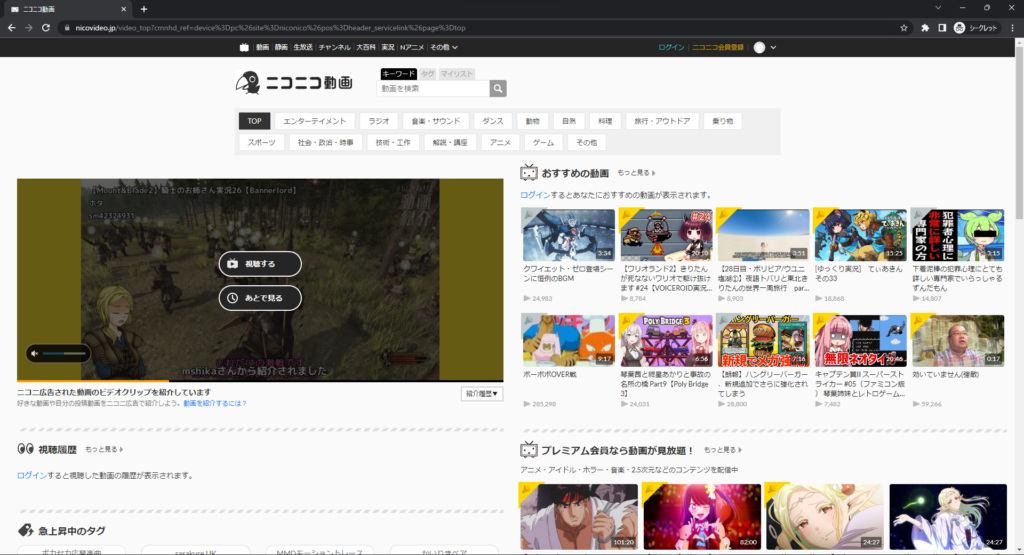
Task: Open Nアニメ in the top menu
Action: coord(412,47)
